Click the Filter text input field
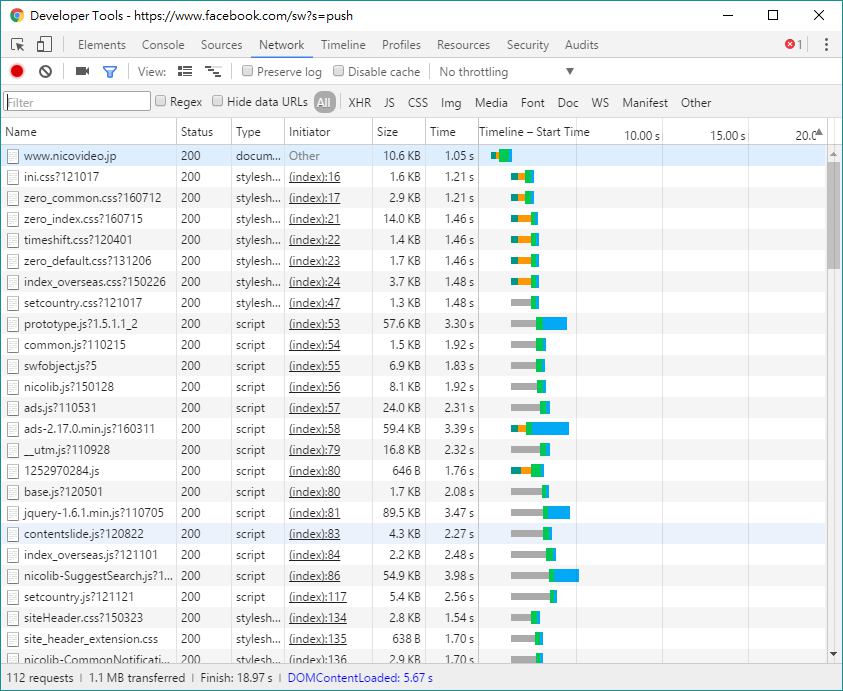Viewport: 843px width, 691px height. point(77,102)
